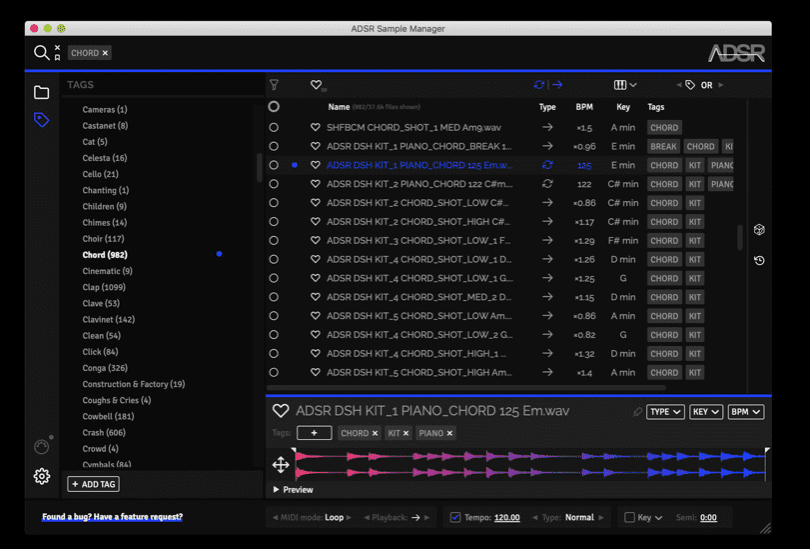Select the Clap (1099) tag
Viewport: 810px width, 549px height.
click(x=103, y=287)
